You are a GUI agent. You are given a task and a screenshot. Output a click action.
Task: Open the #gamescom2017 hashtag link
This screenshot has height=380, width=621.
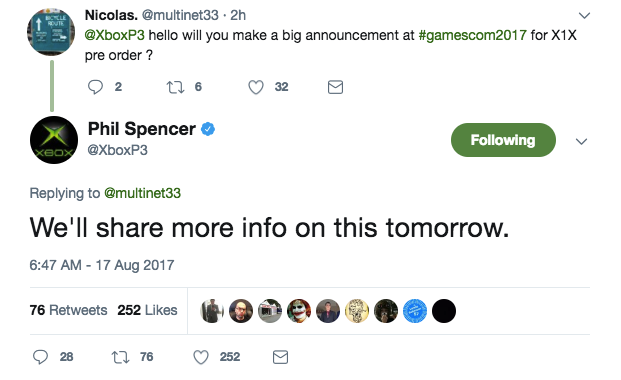click(472, 35)
